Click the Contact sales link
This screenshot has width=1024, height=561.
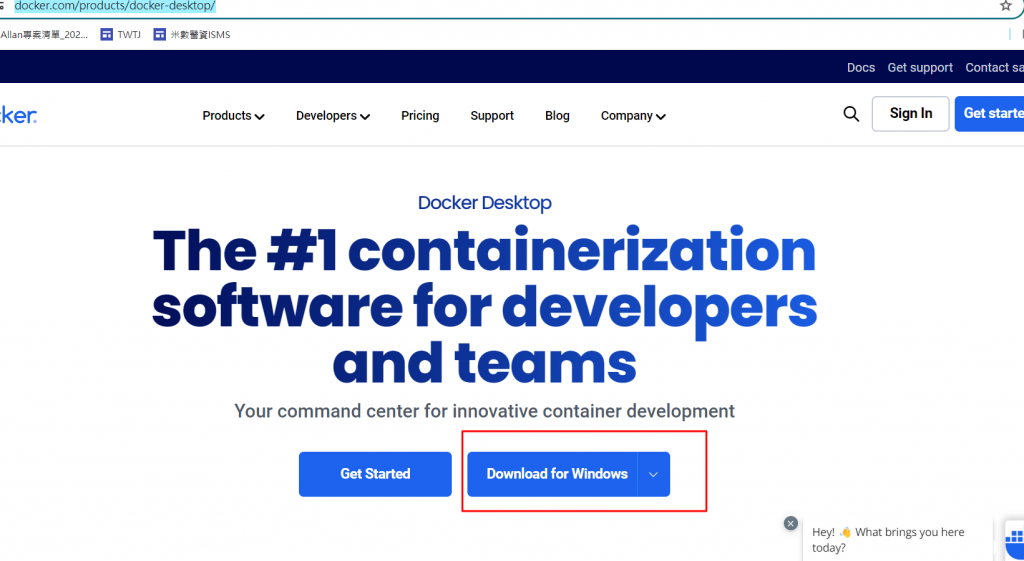coord(995,67)
